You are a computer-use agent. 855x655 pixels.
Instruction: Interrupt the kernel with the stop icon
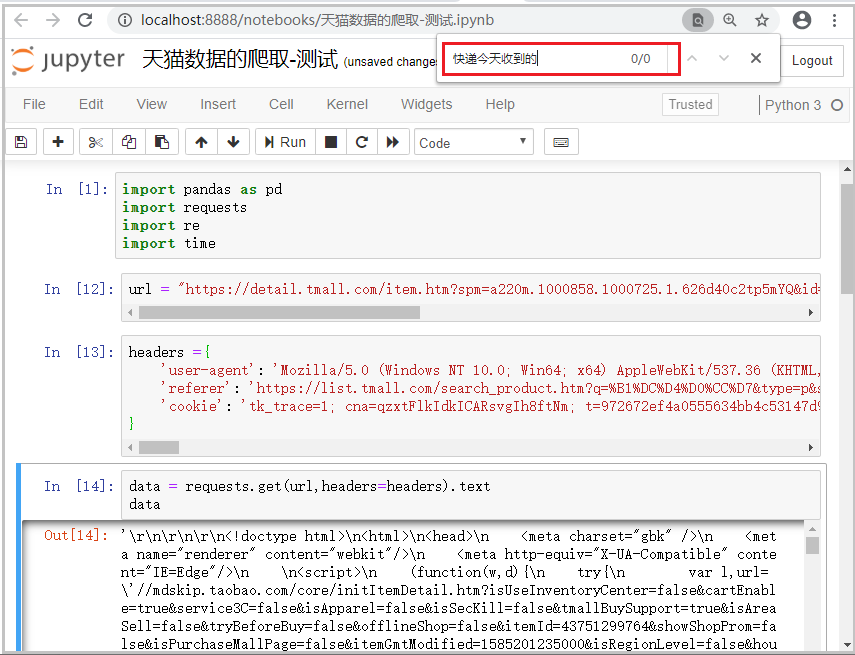point(330,142)
